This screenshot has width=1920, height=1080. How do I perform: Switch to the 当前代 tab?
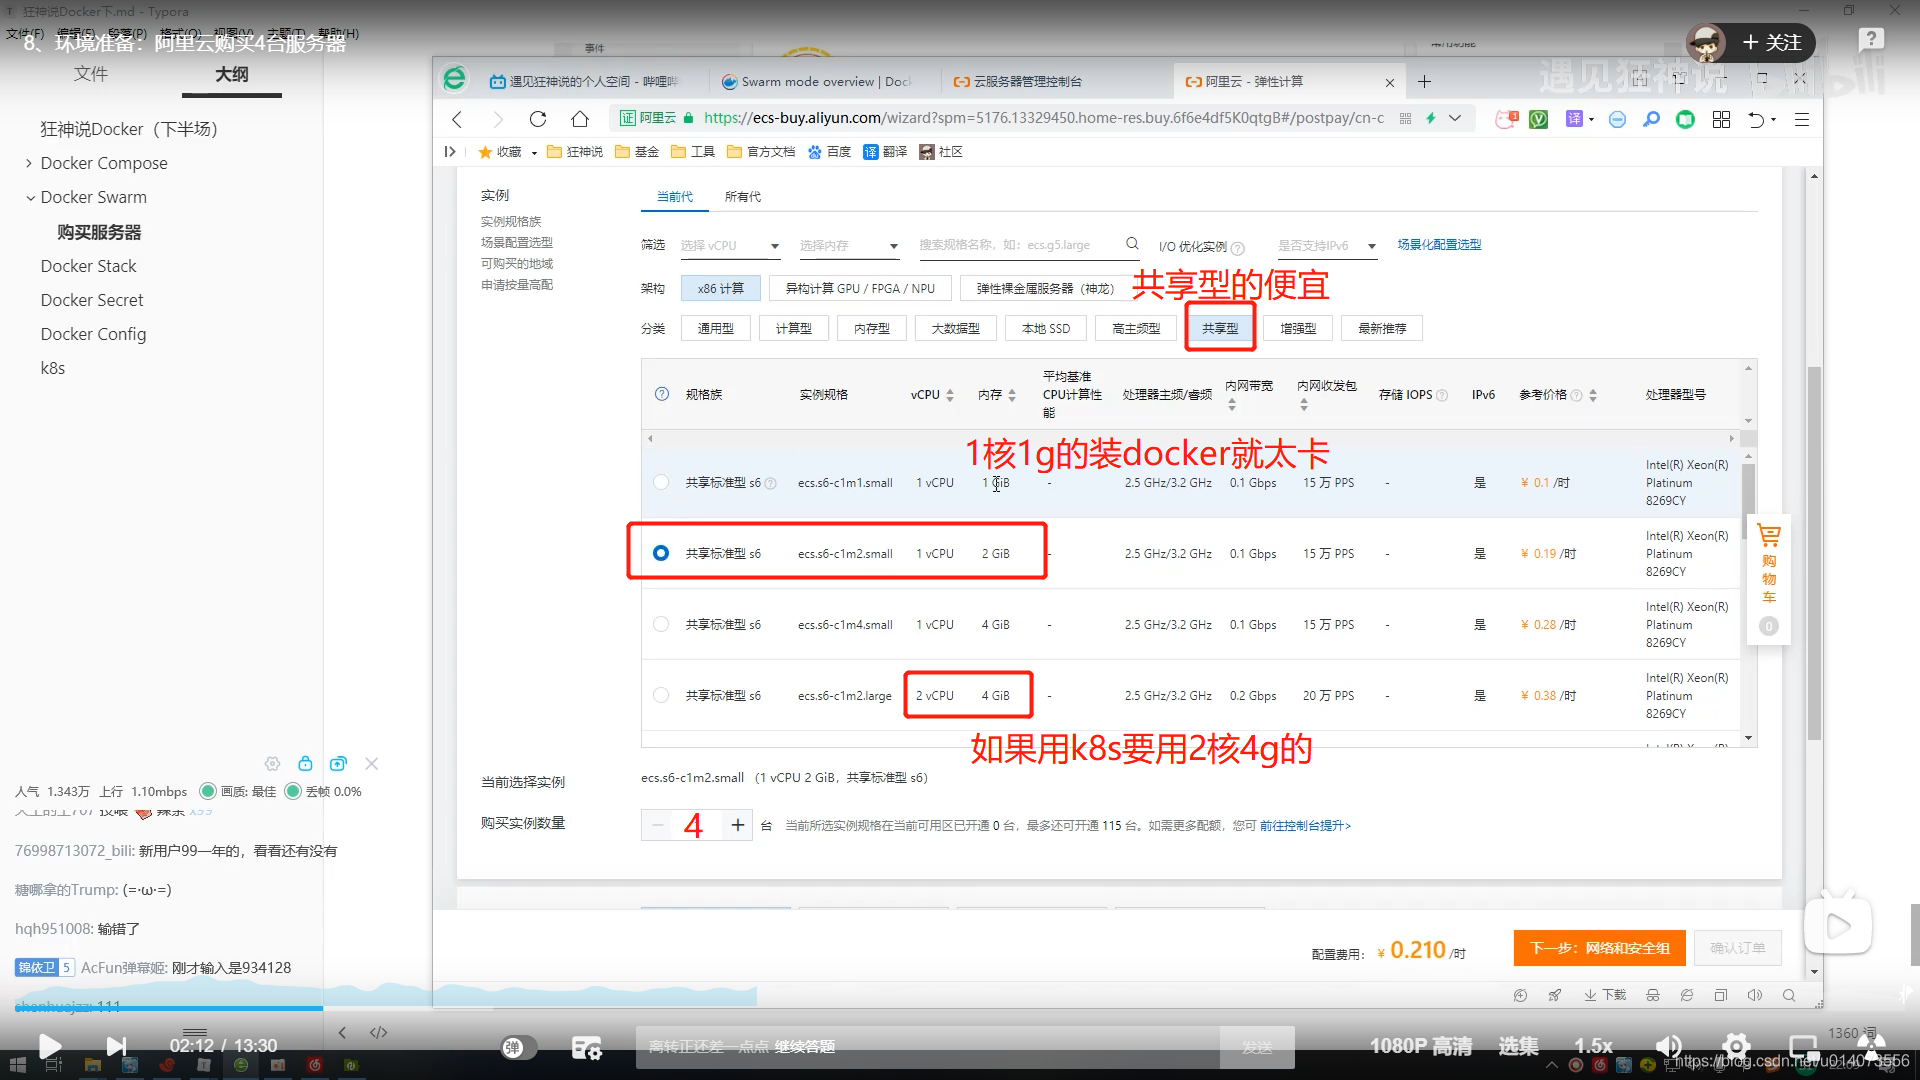[x=675, y=197]
